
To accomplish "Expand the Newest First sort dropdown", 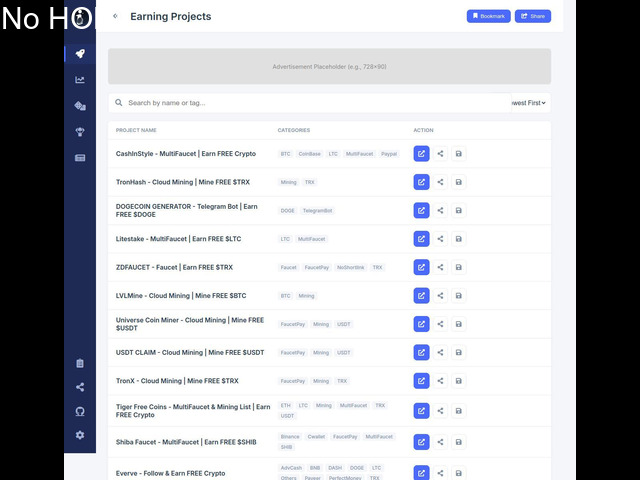I will (x=529, y=103).
